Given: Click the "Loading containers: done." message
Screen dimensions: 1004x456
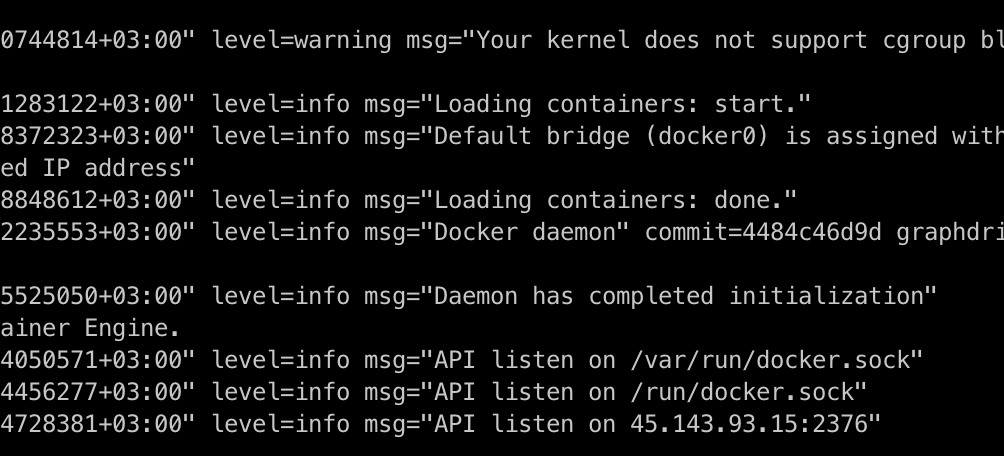Looking at the screenshot, I should pyautogui.click(x=615, y=200).
